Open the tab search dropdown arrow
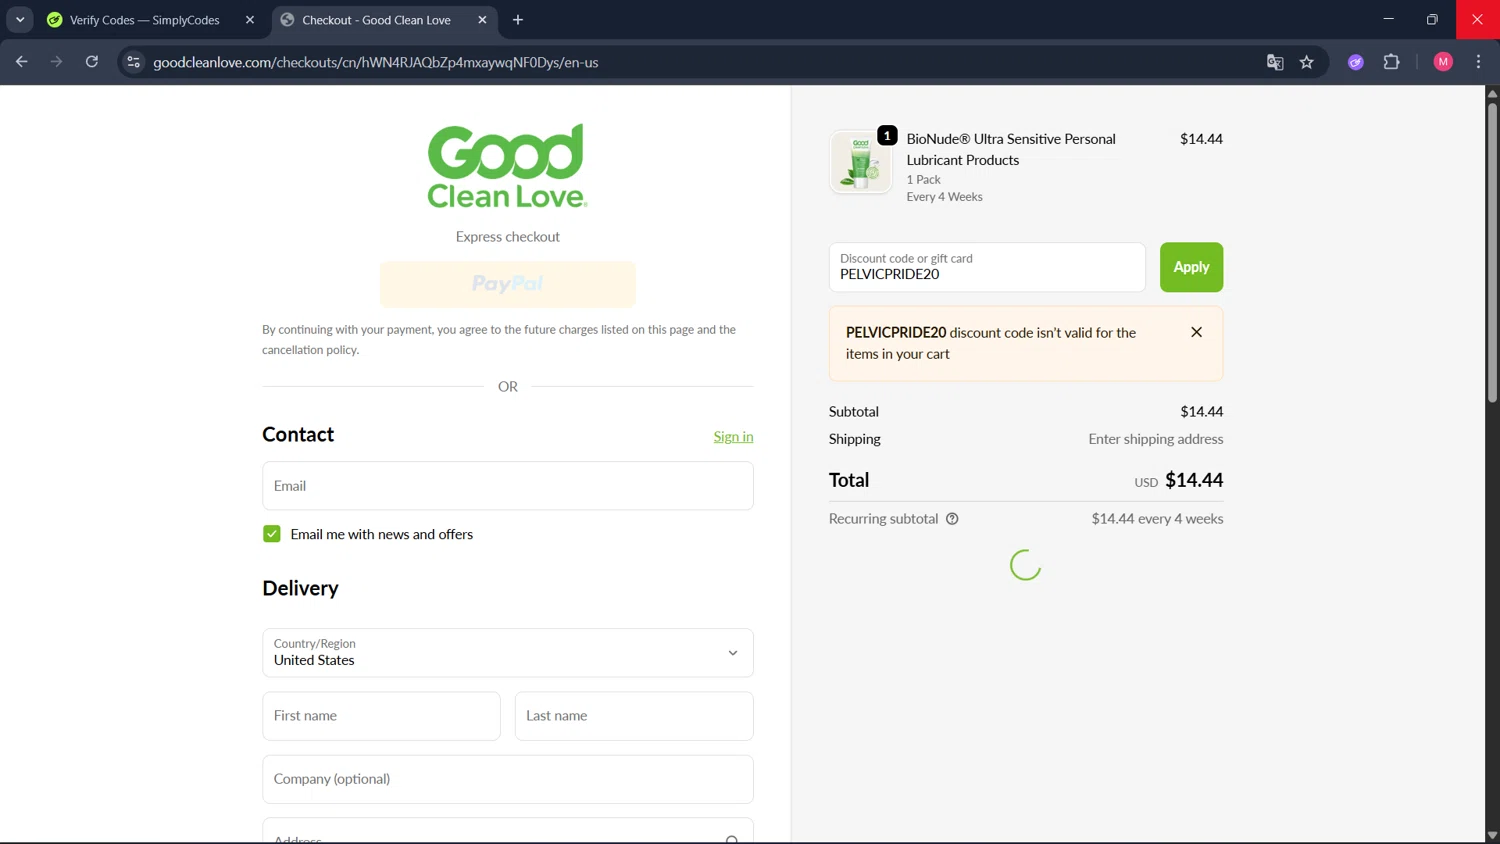1500x844 pixels. [20, 20]
